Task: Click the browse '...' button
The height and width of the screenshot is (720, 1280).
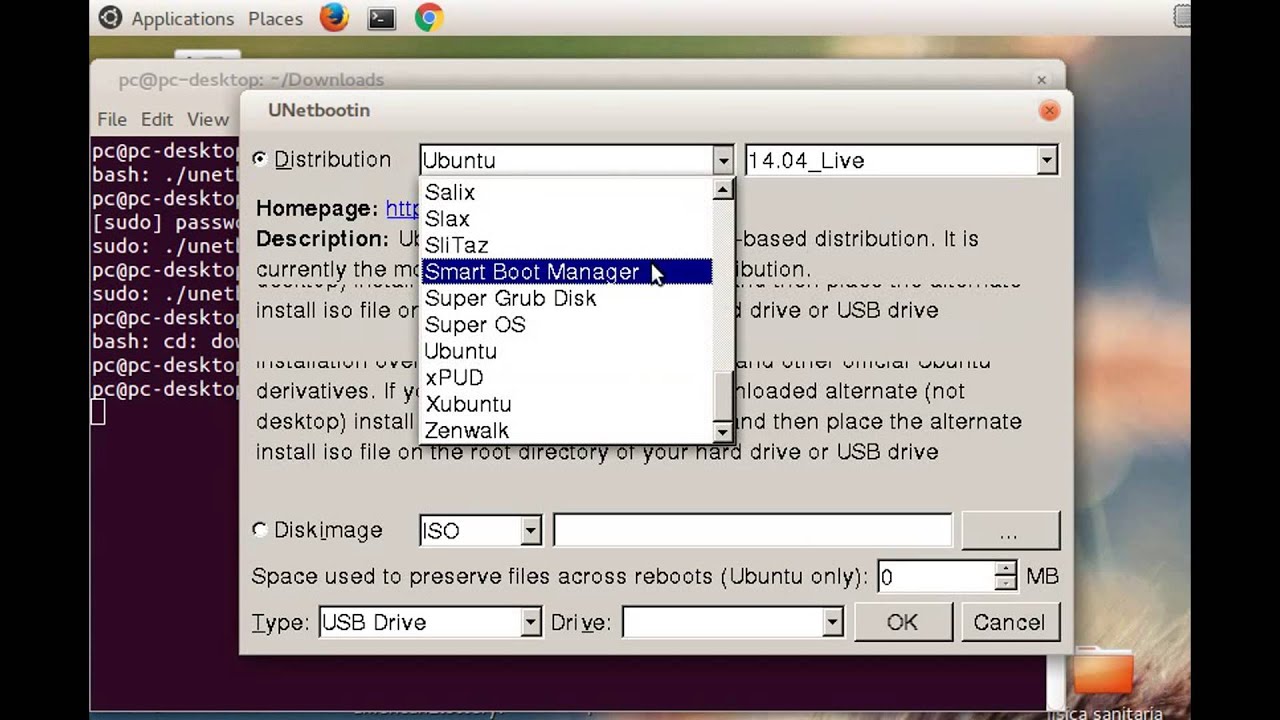Action: tap(1010, 531)
